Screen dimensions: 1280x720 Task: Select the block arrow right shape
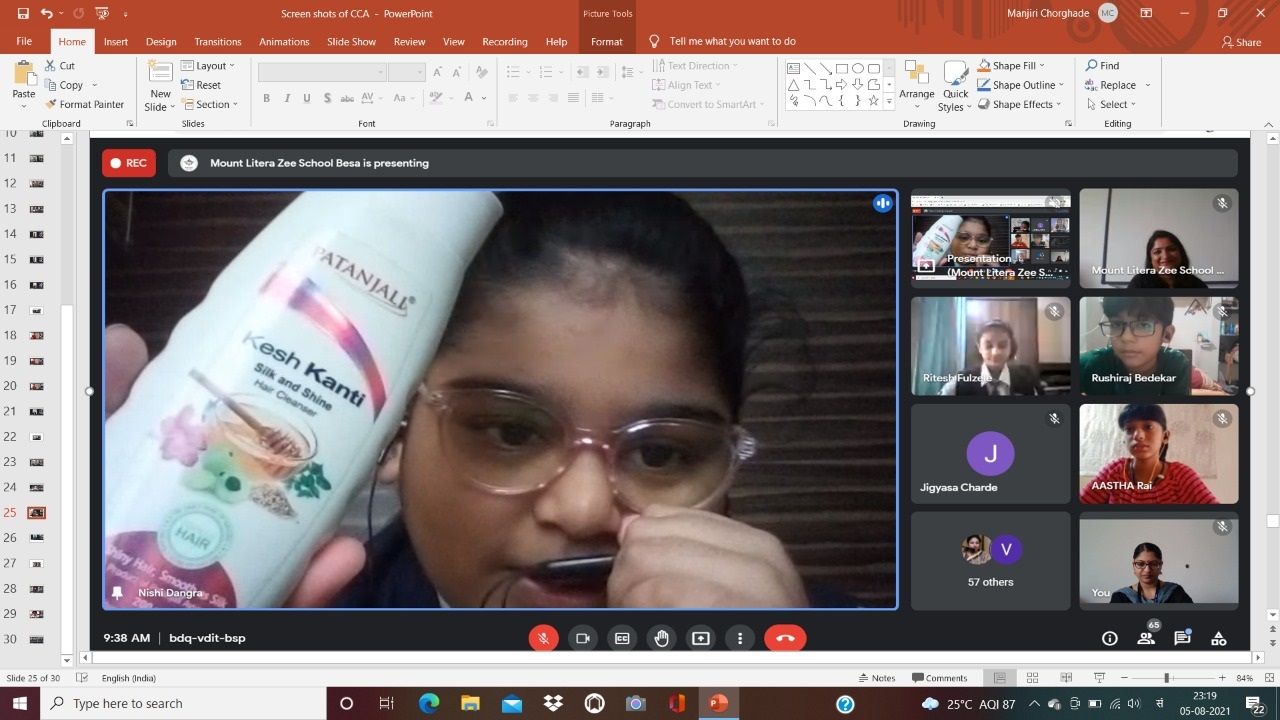pos(841,84)
